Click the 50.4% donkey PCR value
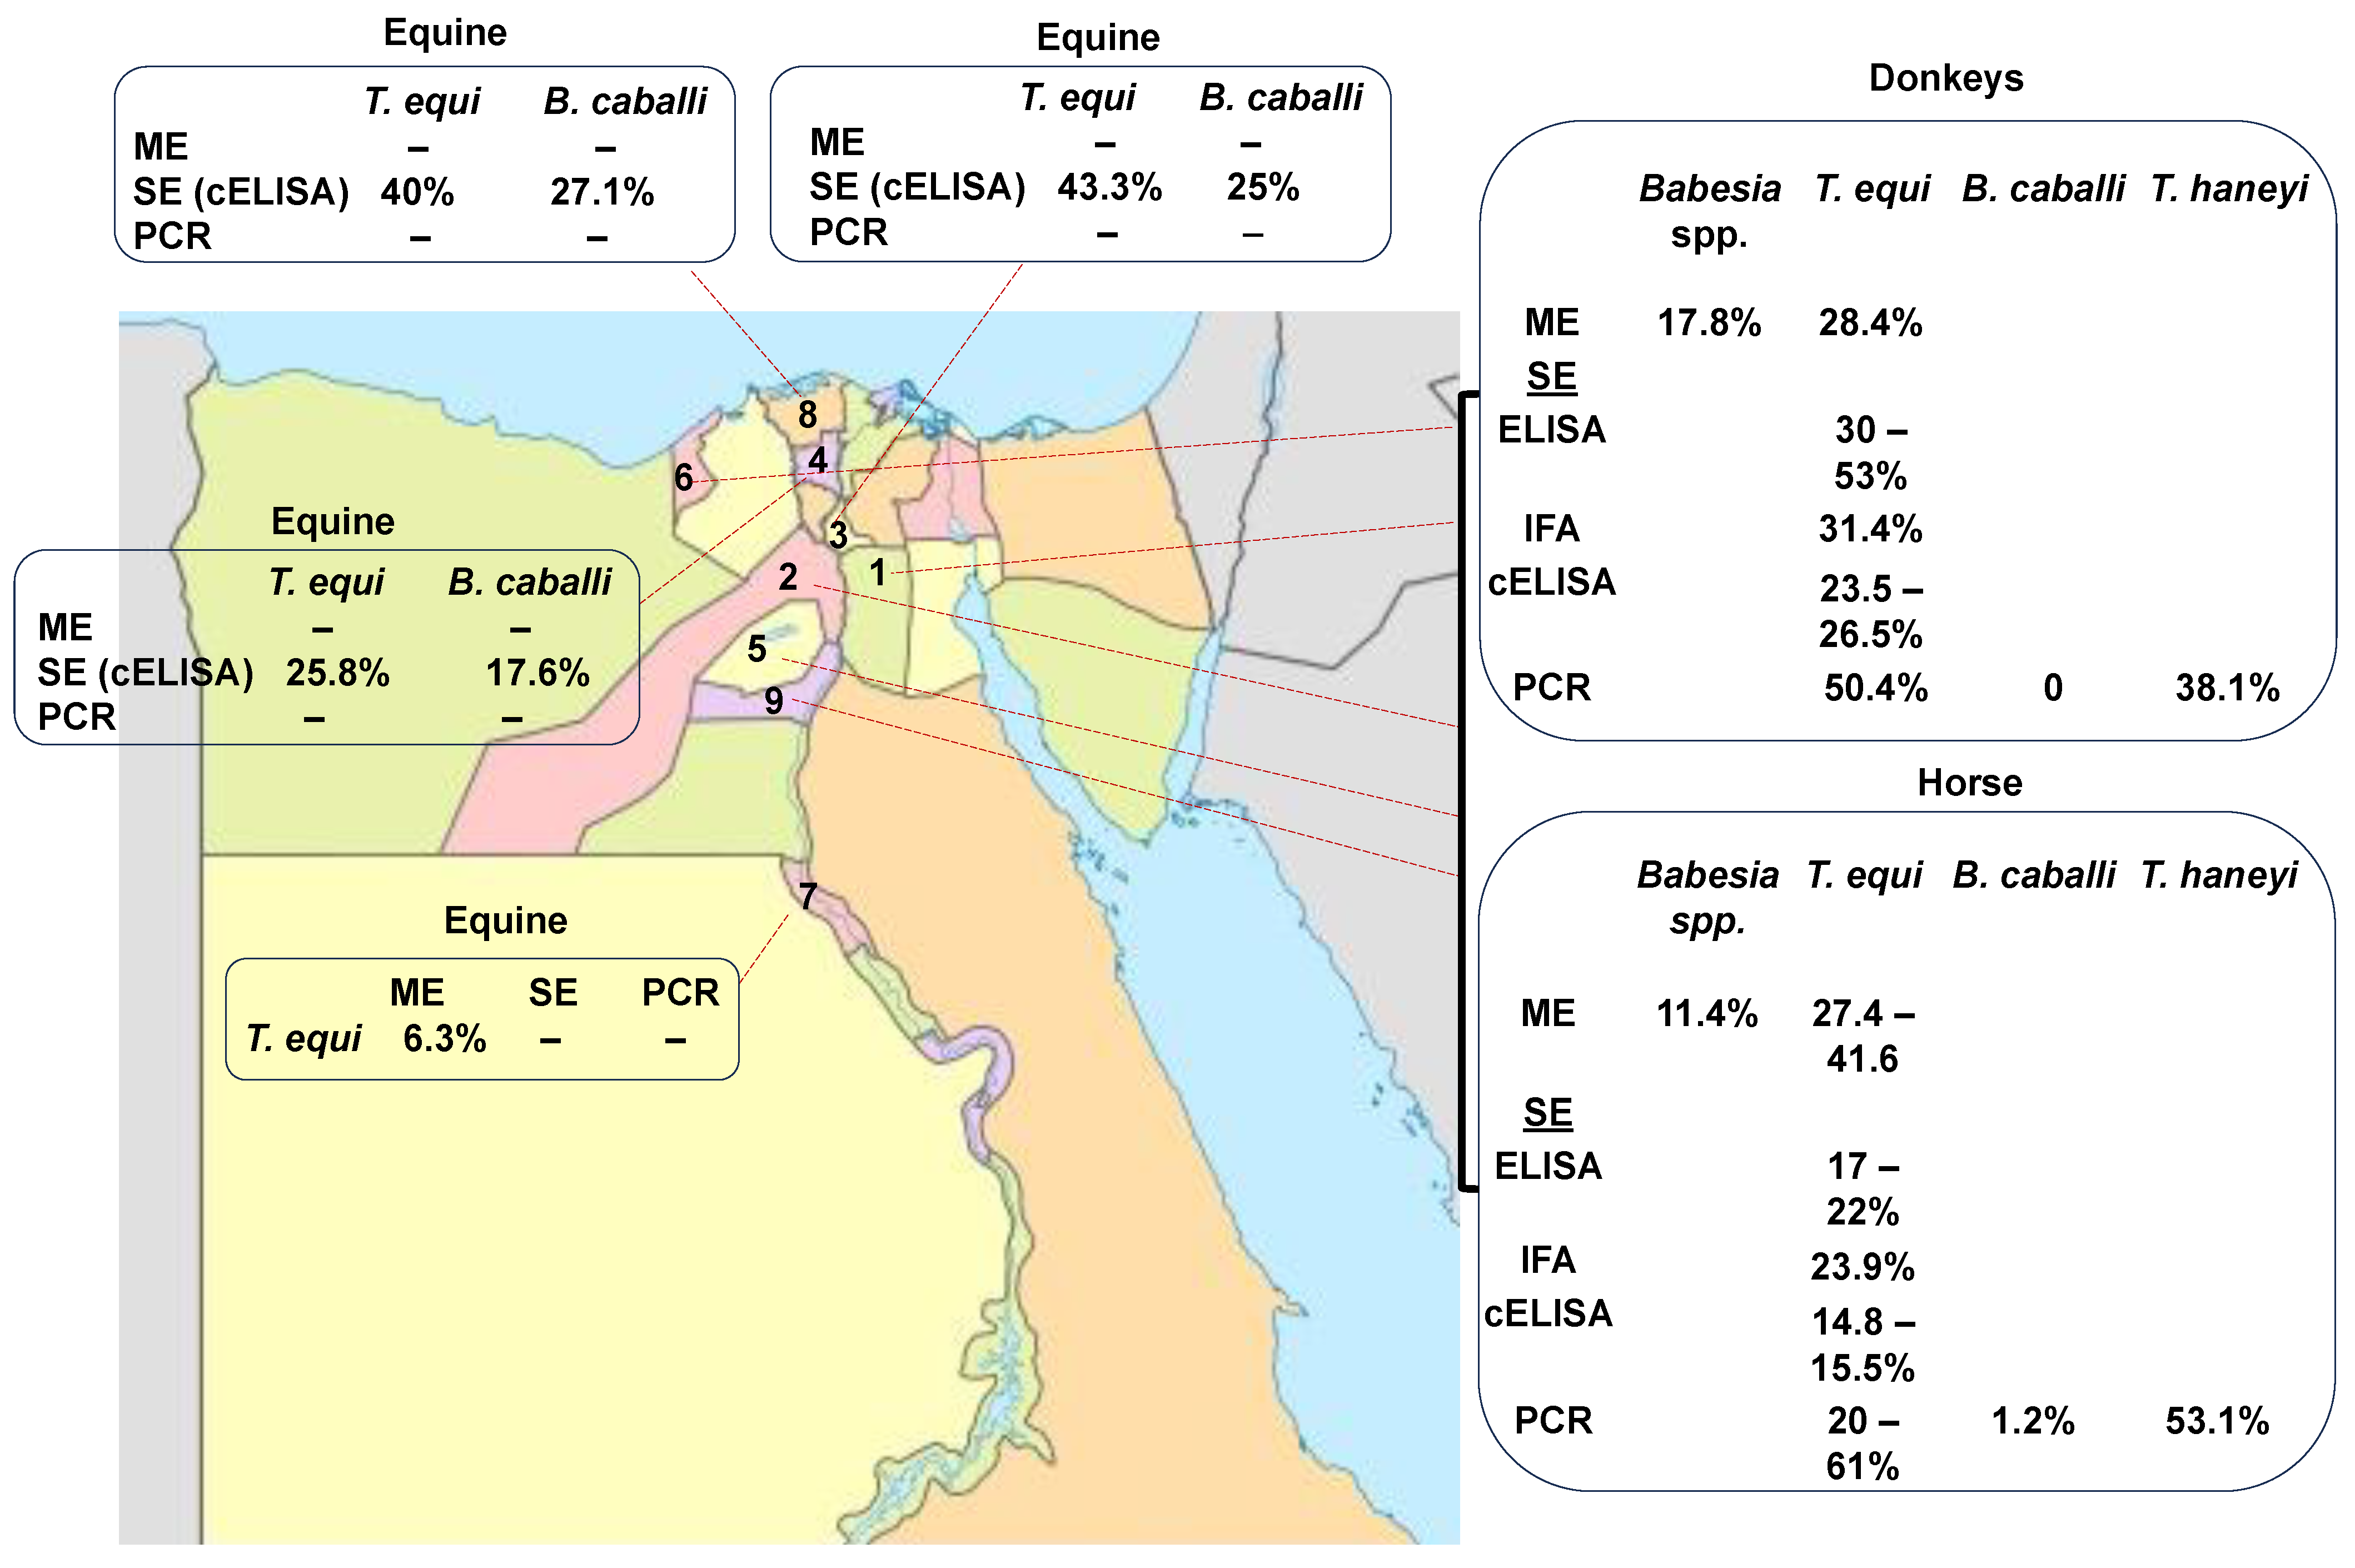 pos(1875,688)
